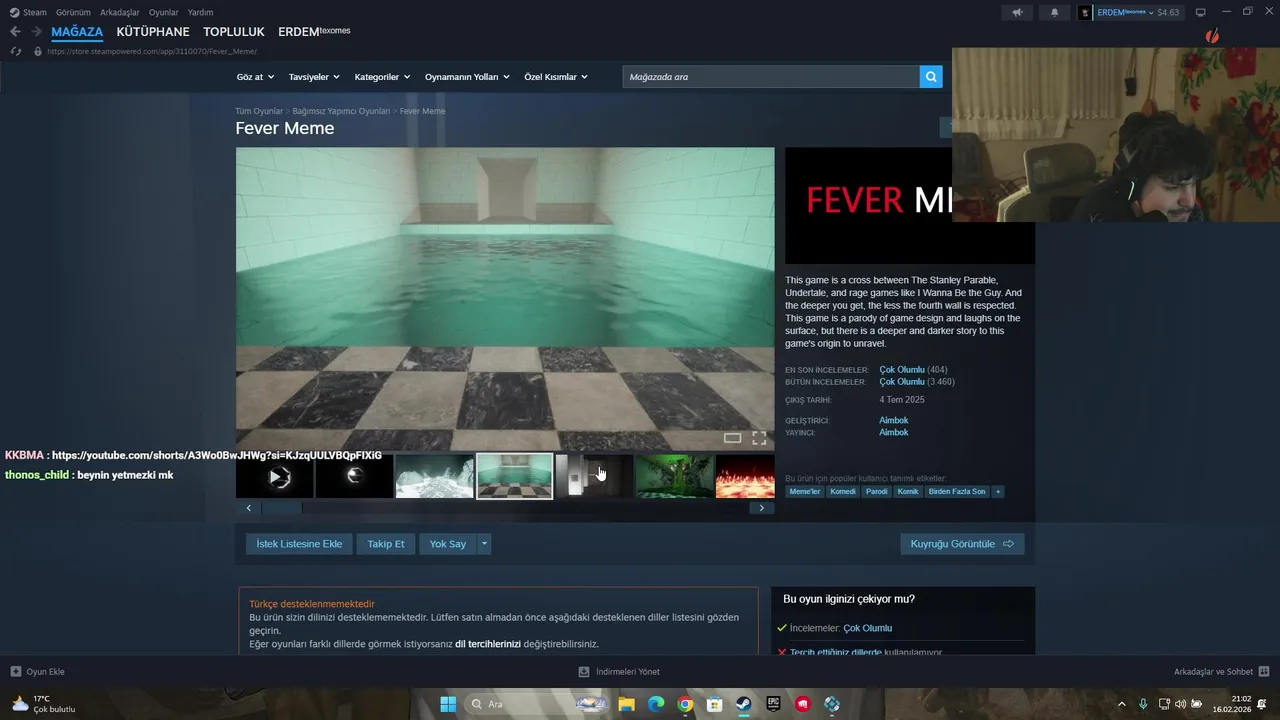
Task: Launch Microsoft Edge from the taskbar
Action: point(655,704)
